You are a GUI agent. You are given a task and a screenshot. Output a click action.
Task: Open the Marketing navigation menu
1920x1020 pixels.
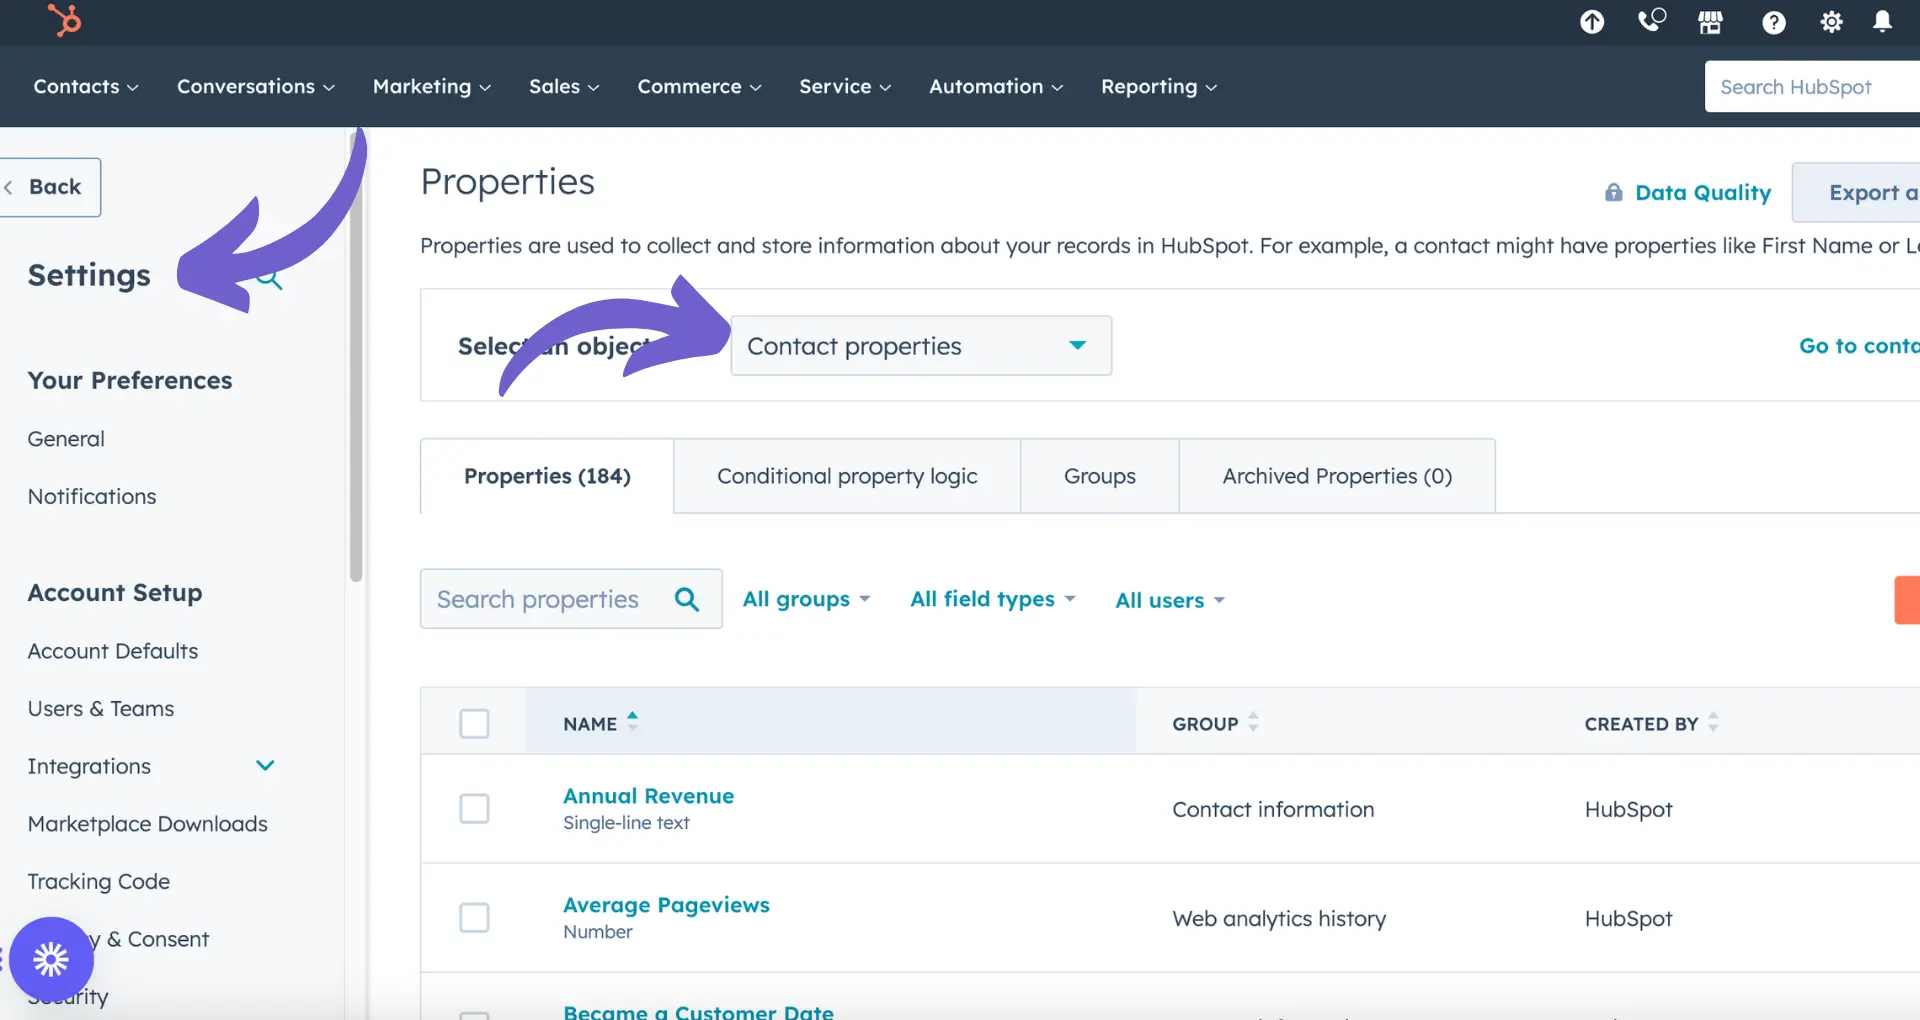click(x=432, y=87)
